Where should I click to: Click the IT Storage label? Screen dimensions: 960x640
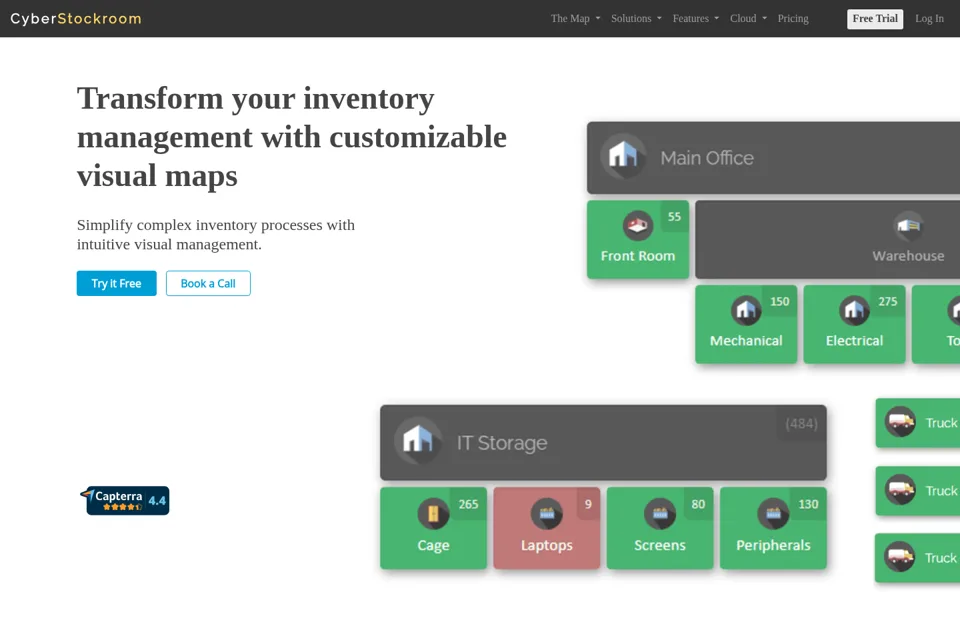pyautogui.click(x=502, y=443)
